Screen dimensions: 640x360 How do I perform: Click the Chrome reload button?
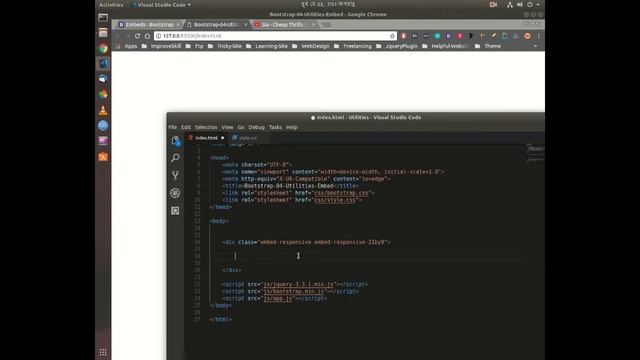pyautogui.click(x=138, y=36)
